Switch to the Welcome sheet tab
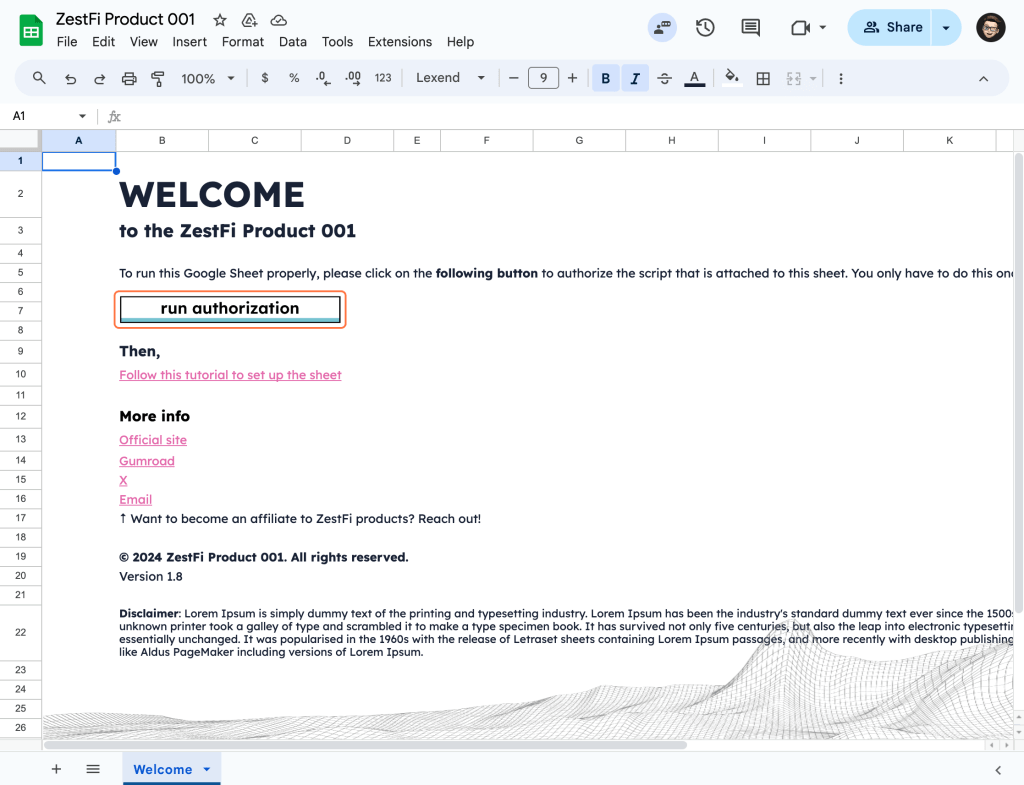This screenshot has width=1024, height=785. [163, 769]
